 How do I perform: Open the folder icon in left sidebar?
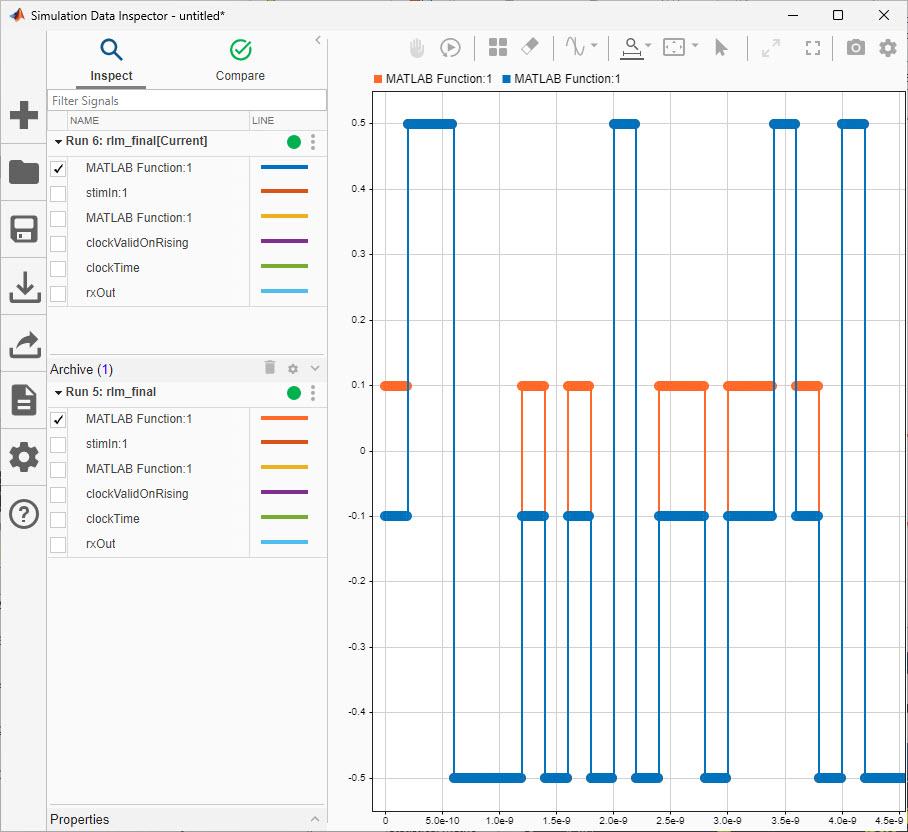click(x=23, y=172)
